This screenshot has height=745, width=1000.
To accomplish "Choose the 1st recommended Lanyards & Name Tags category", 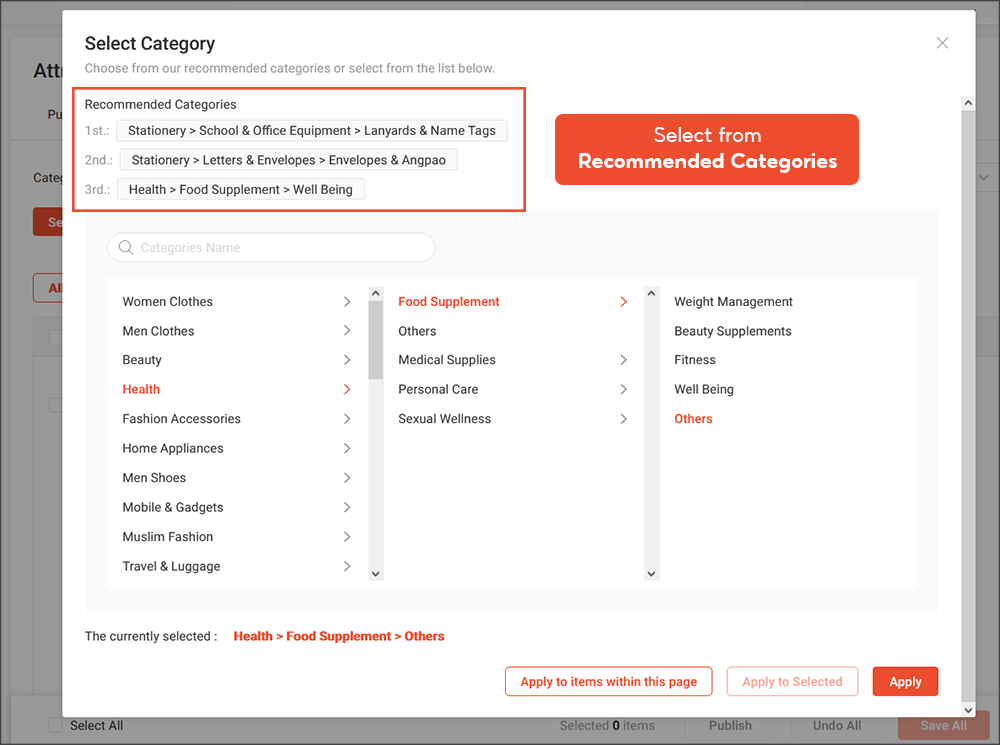I will [x=311, y=130].
